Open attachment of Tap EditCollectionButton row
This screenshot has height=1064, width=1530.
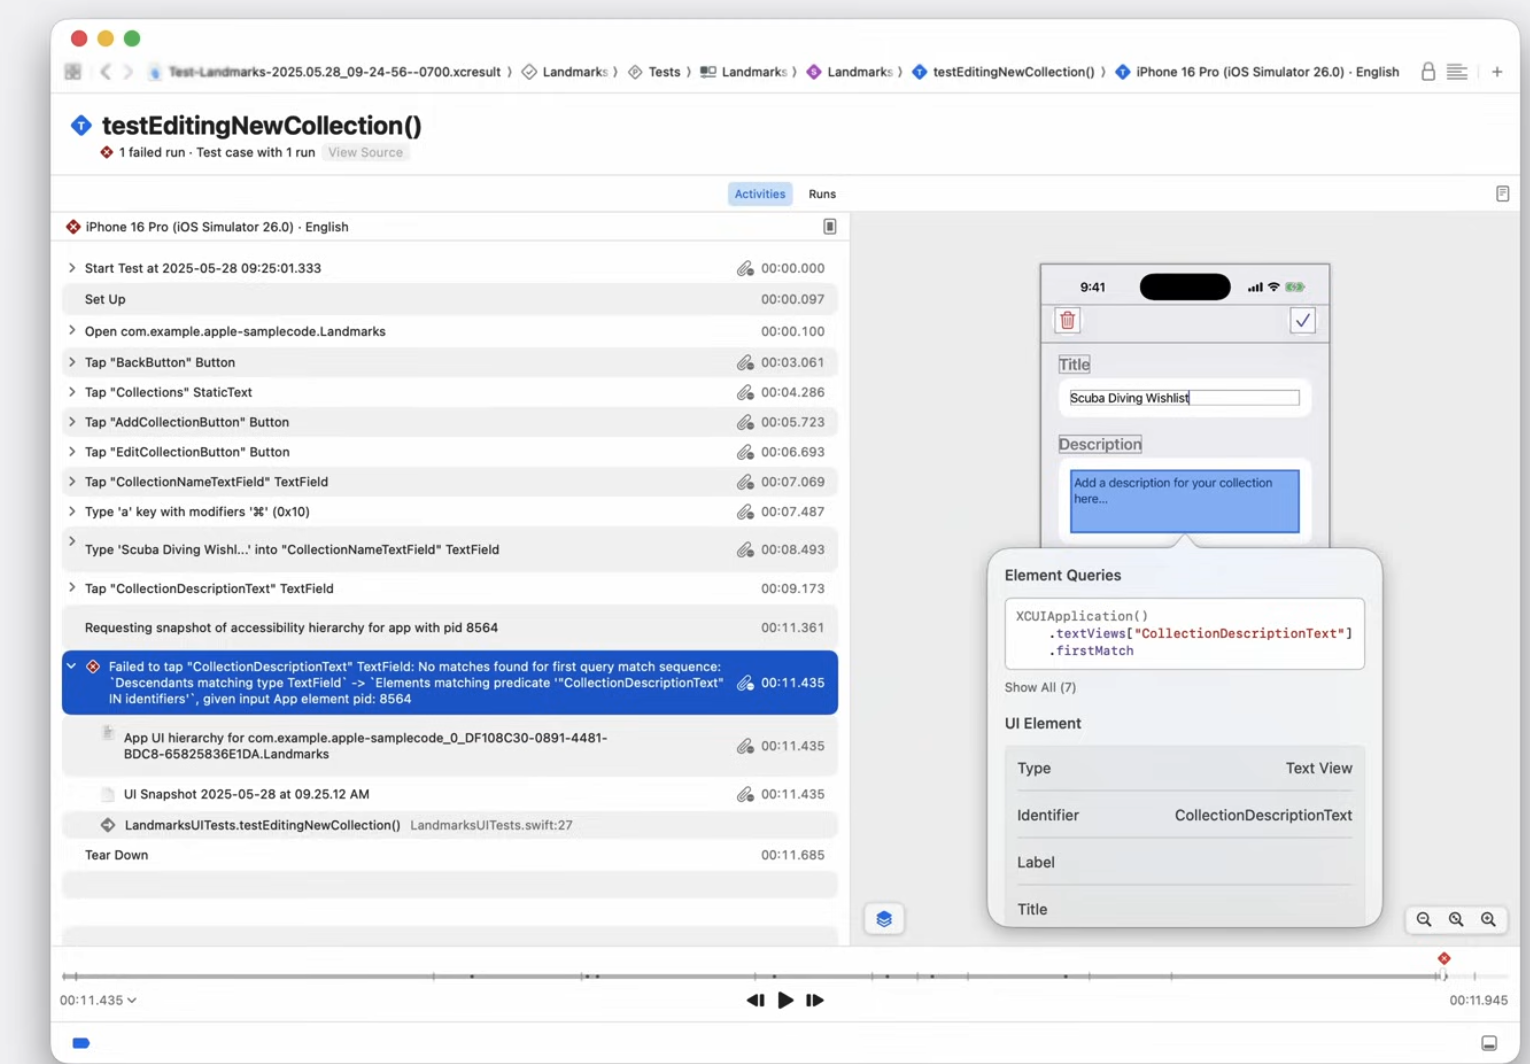point(745,452)
